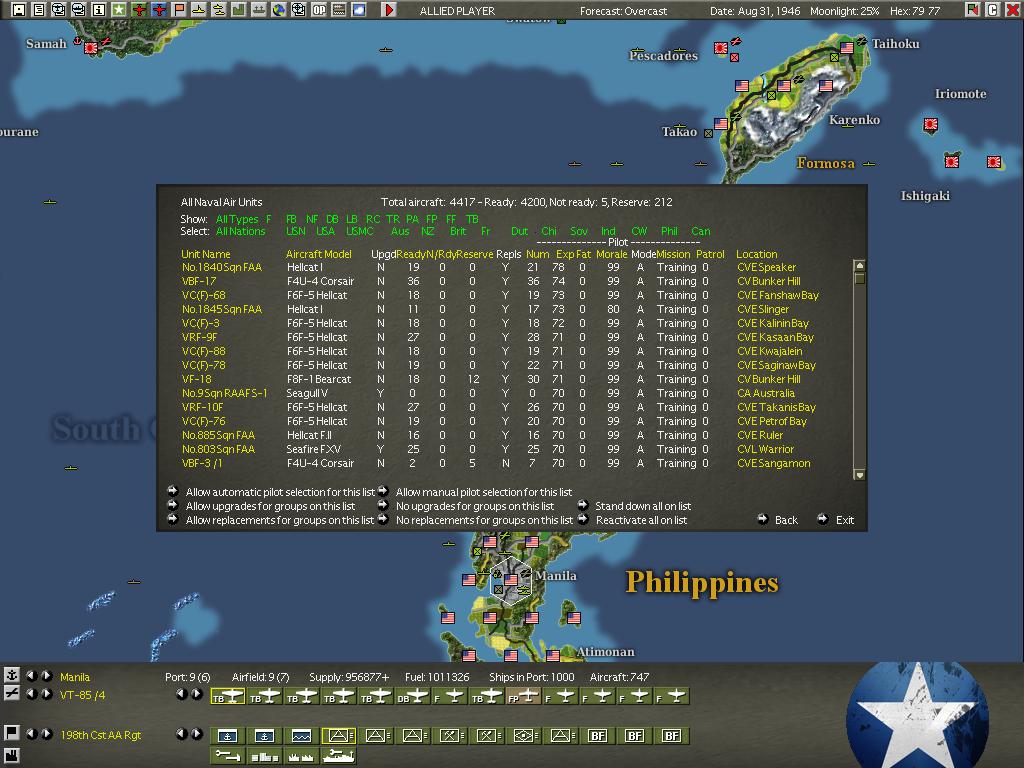The height and width of the screenshot is (768, 1024).
Task: Go to previous base left of Manila
Action: pos(31,675)
